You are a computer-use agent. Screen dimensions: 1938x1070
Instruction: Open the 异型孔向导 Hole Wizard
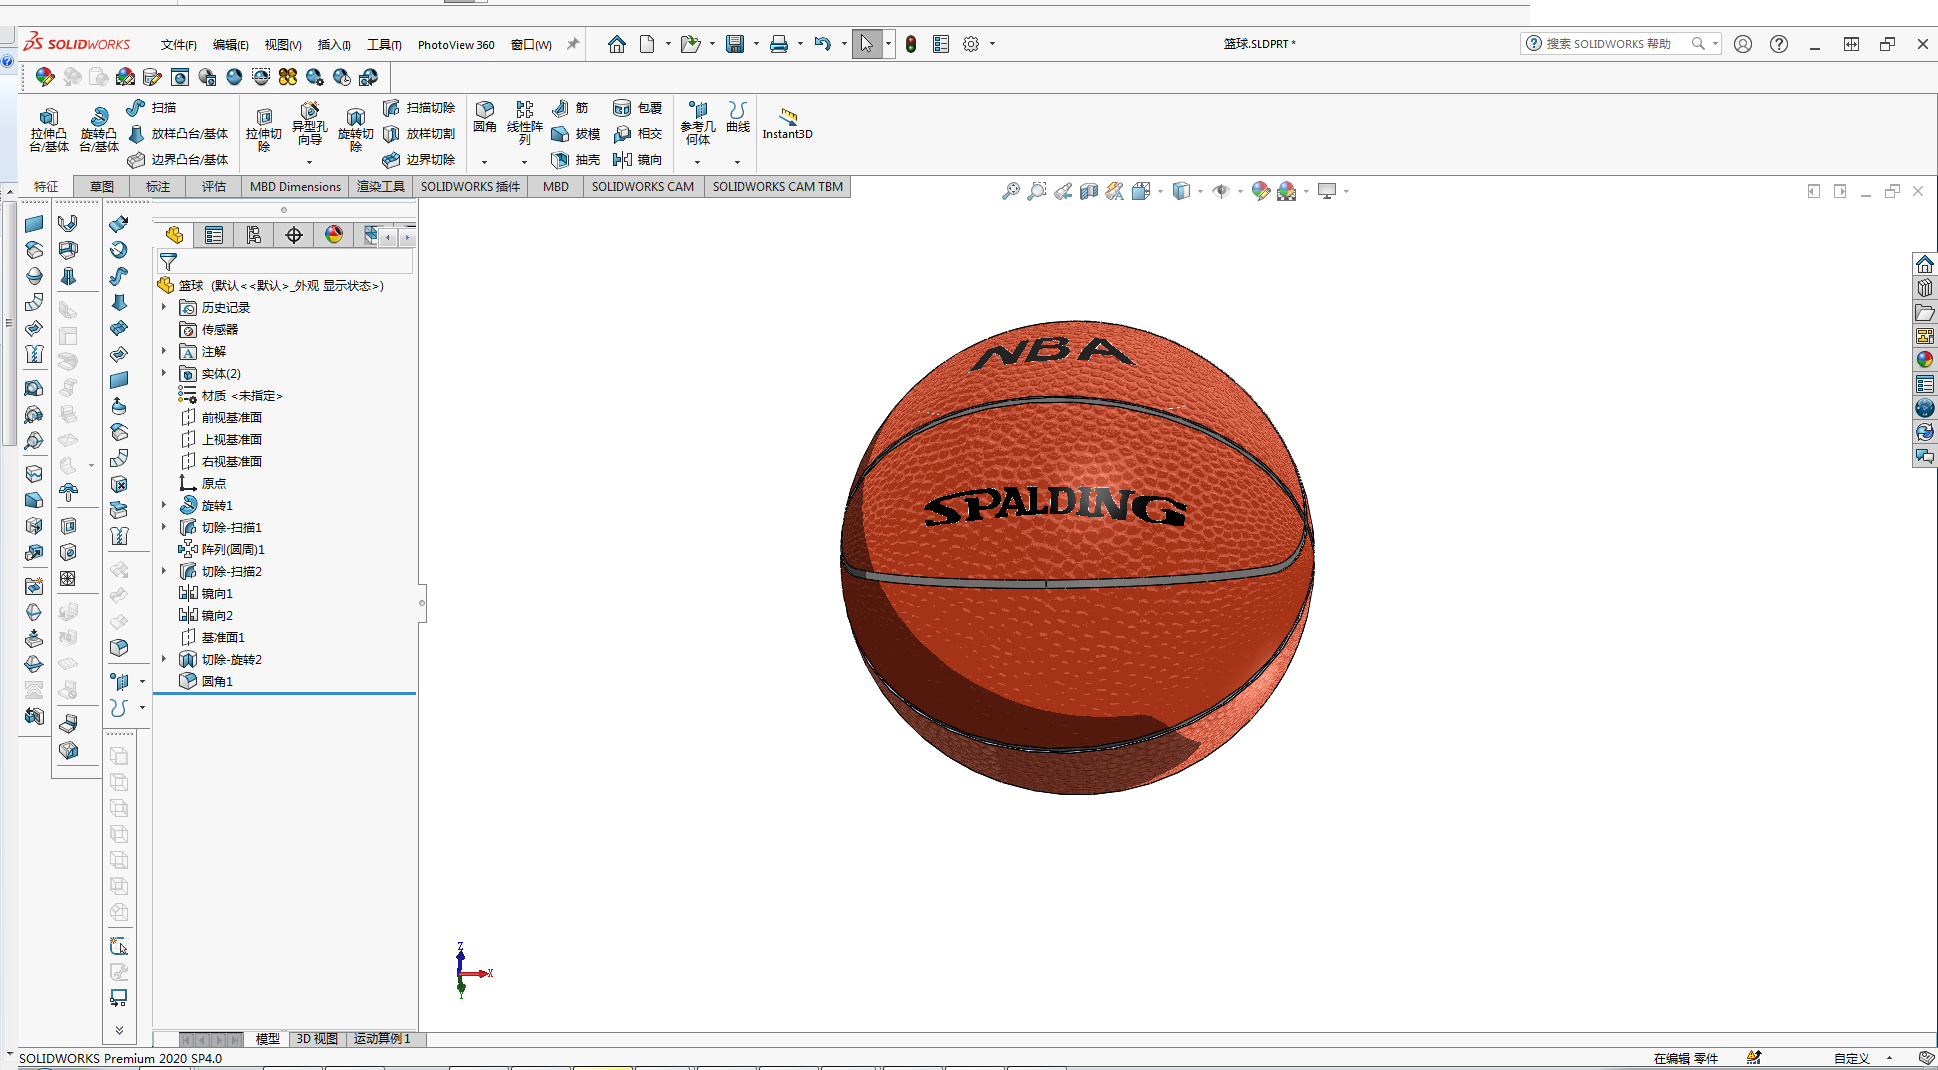tap(310, 127)
